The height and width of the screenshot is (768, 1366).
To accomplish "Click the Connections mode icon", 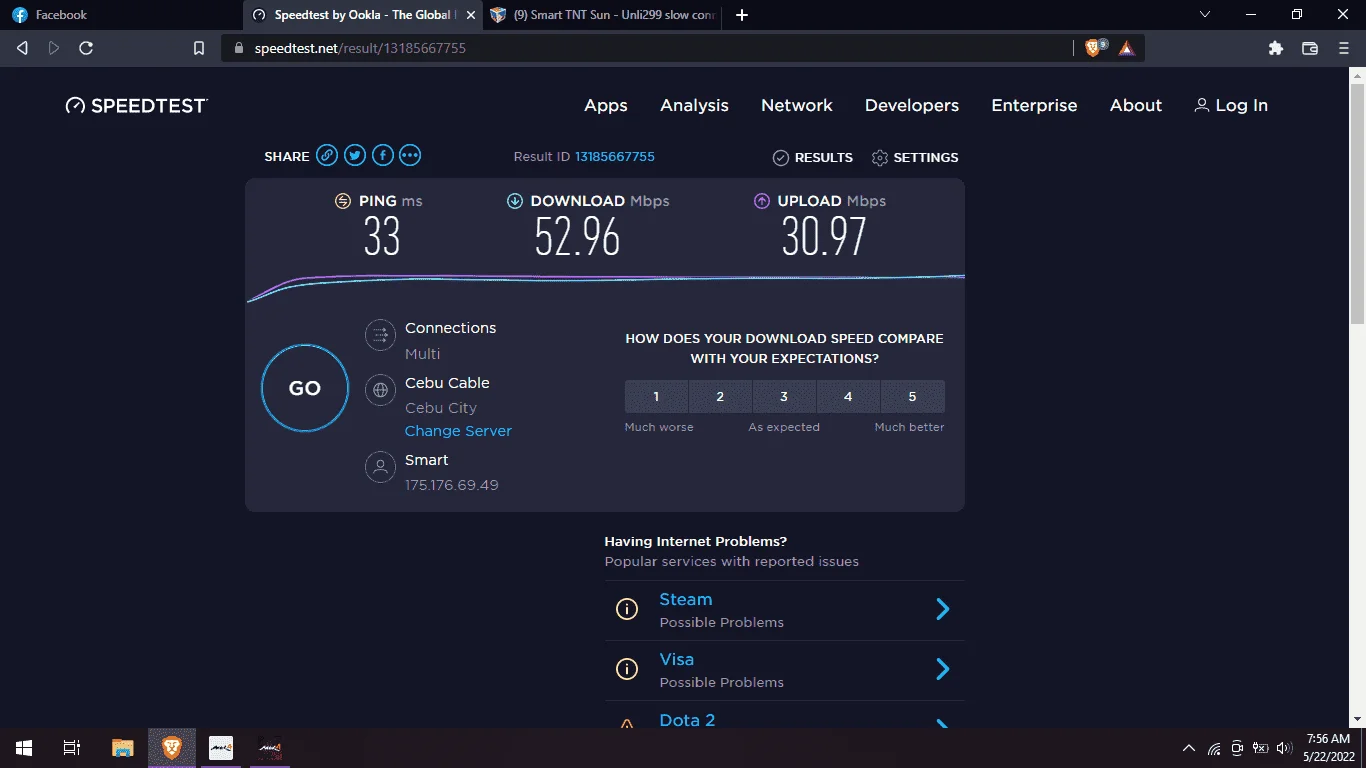I will click(380, 335).
